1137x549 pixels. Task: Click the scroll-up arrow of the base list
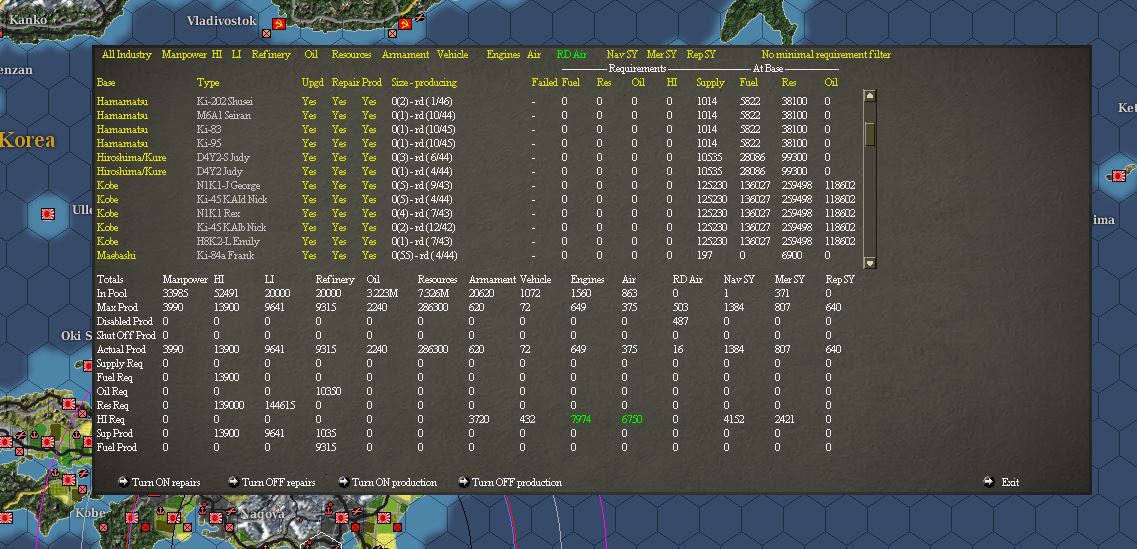(870, 96)
